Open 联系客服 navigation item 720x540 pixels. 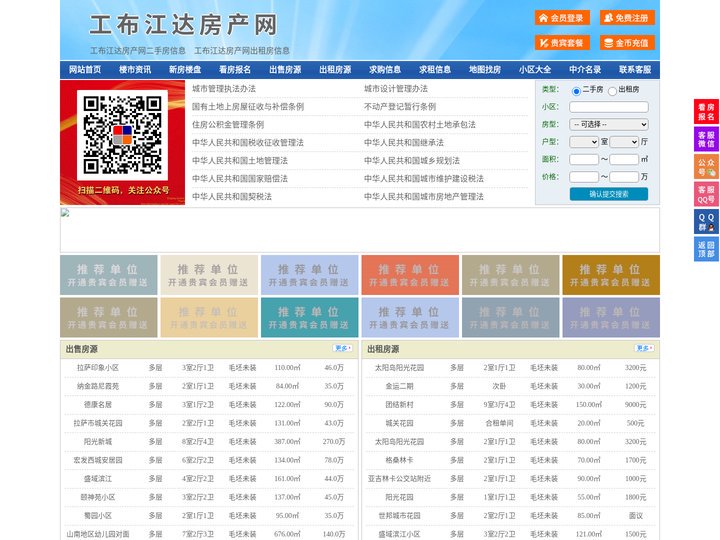[x=635, y=69]
